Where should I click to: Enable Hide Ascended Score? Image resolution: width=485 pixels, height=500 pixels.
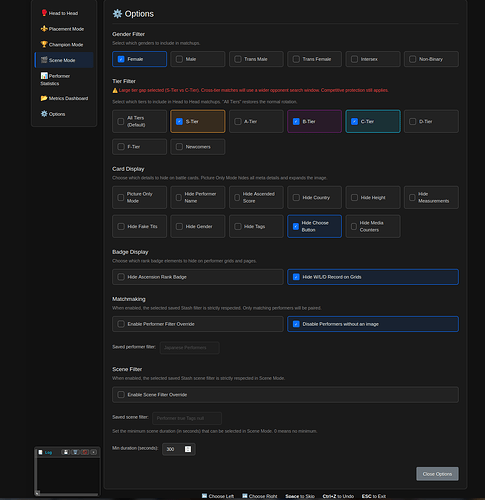256,197
